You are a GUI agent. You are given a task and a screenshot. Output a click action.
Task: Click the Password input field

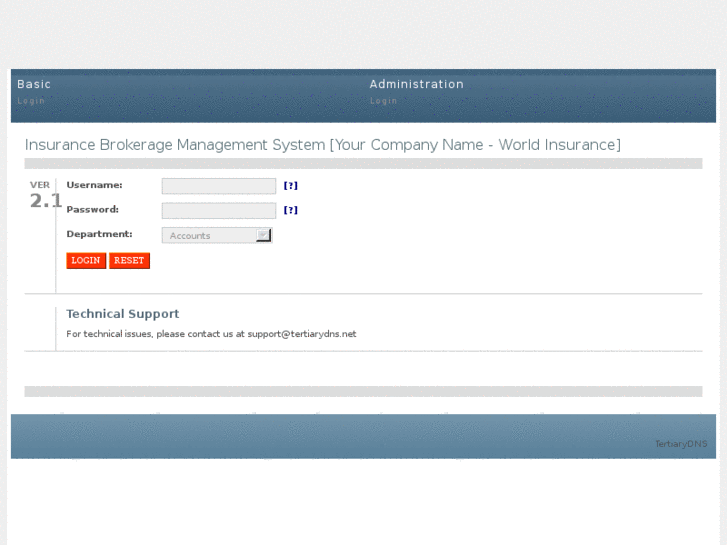tap(219, 211)
